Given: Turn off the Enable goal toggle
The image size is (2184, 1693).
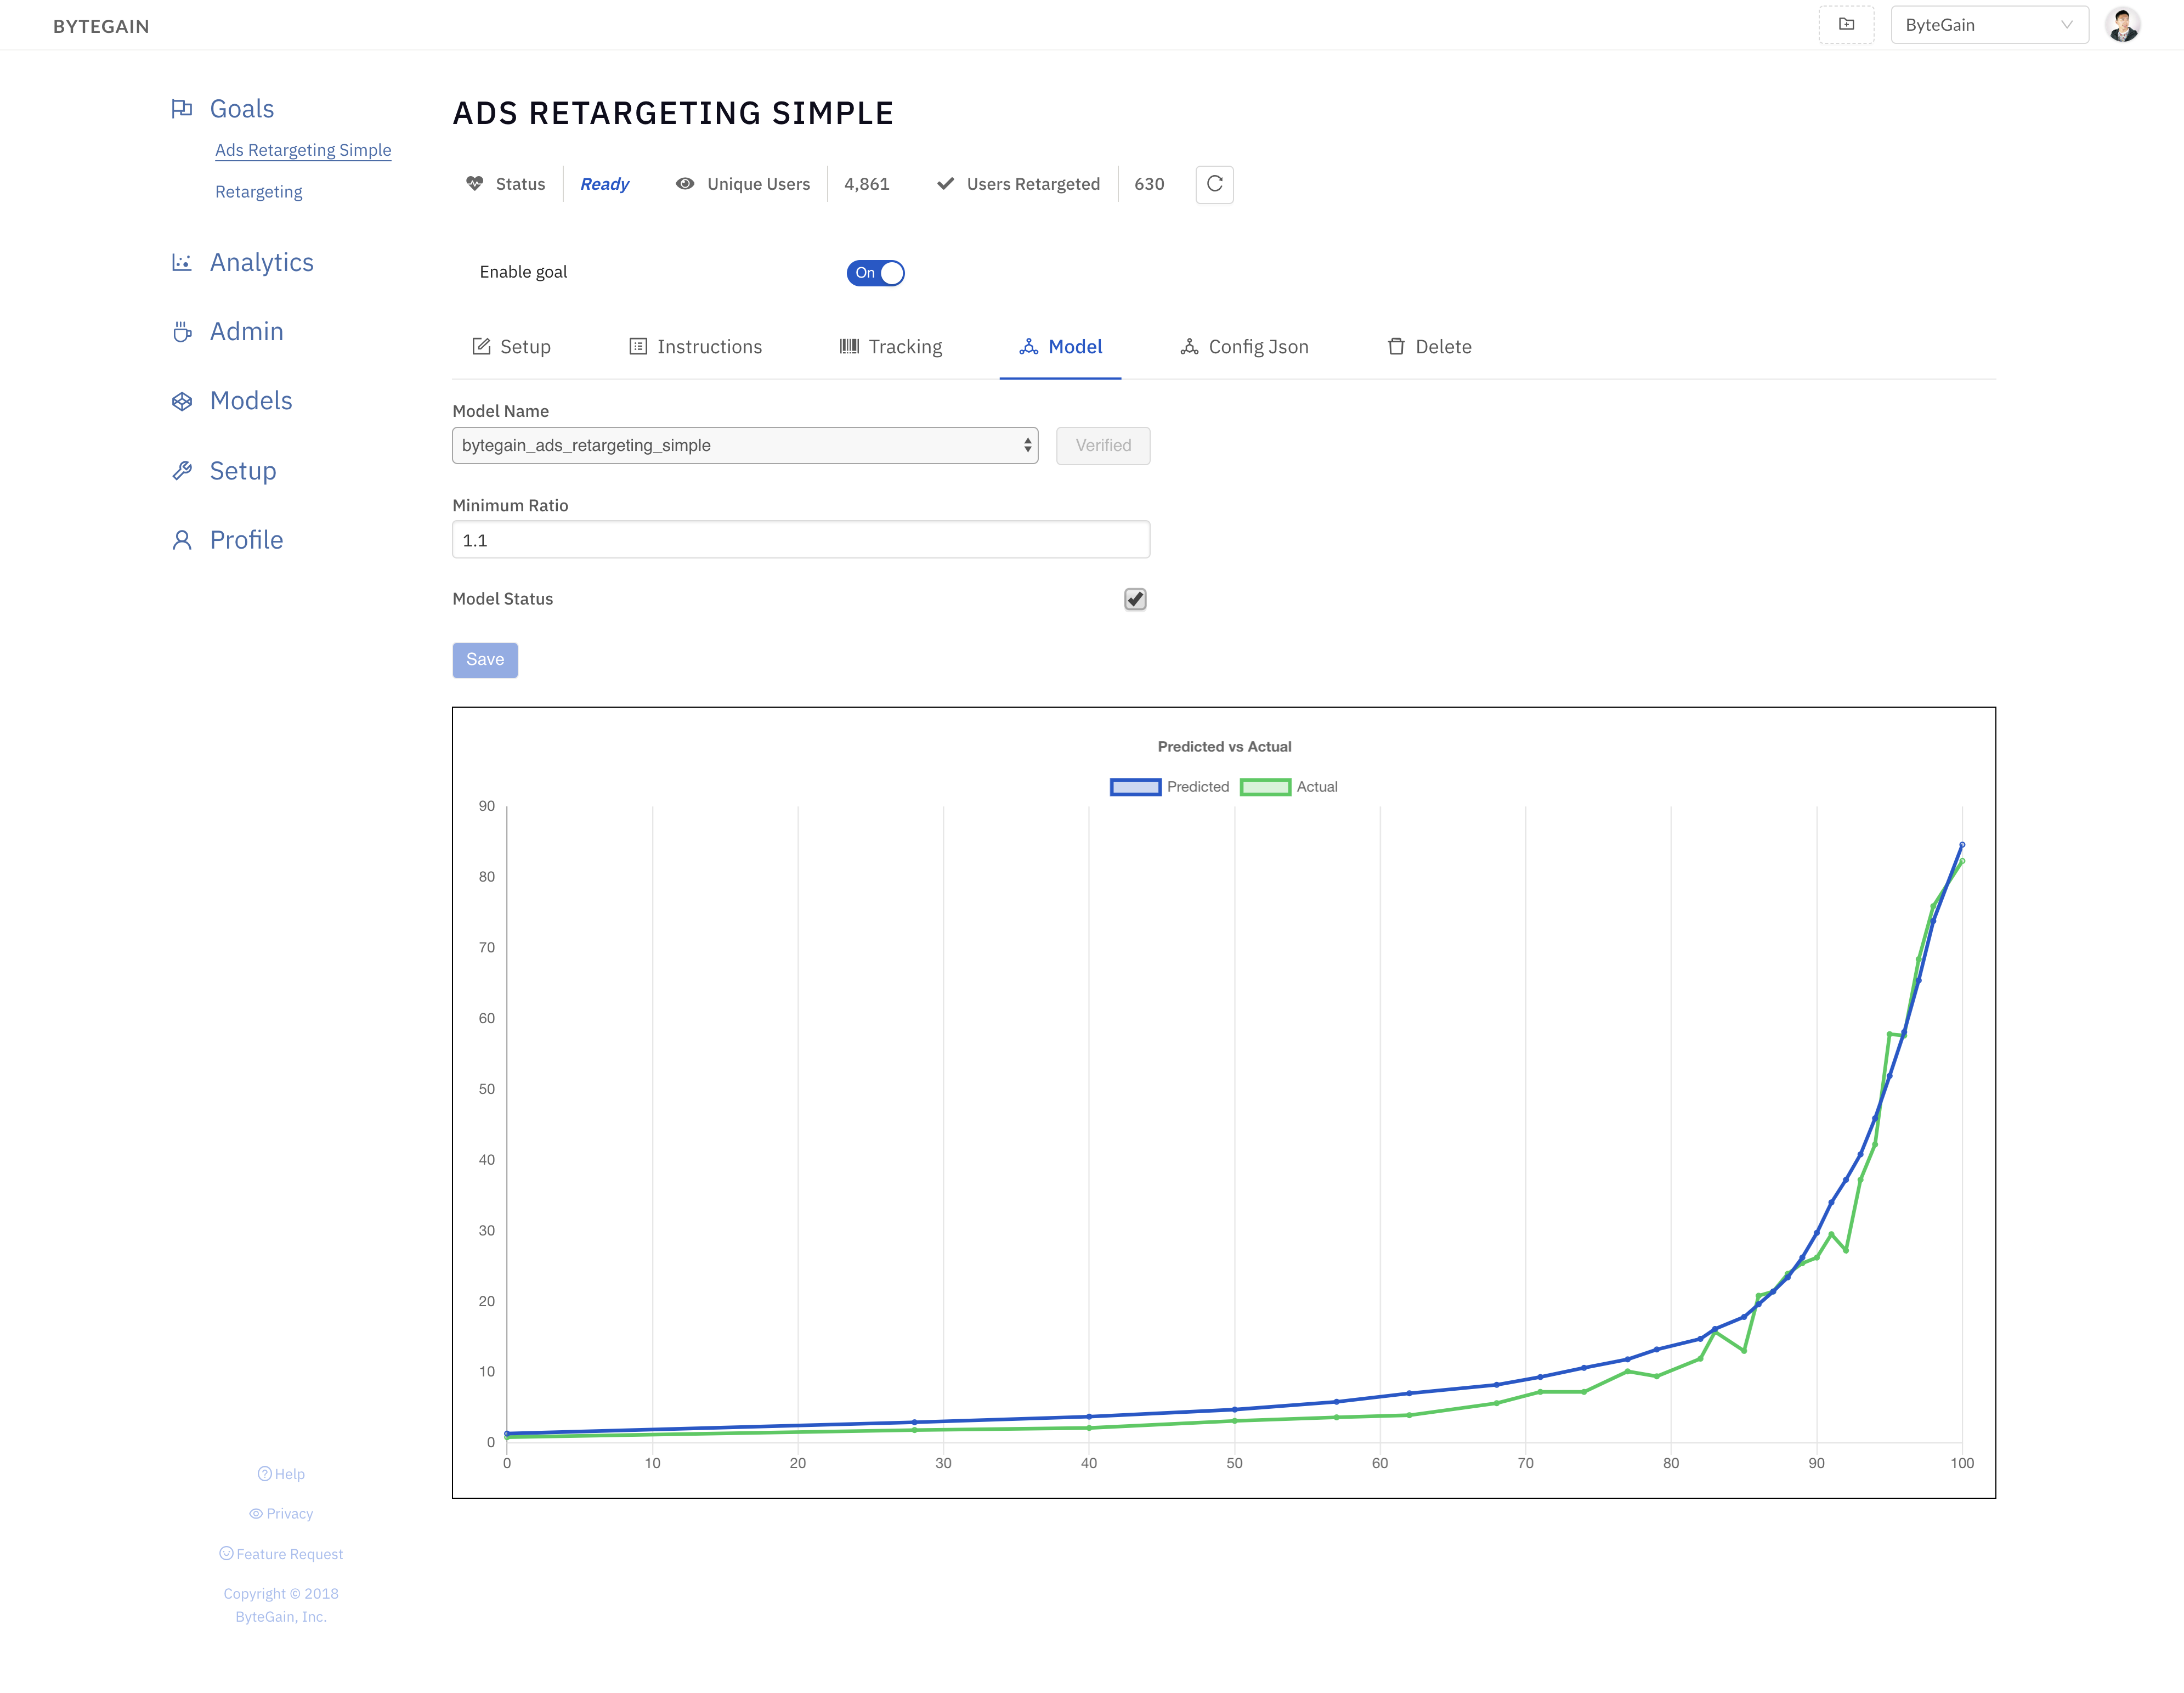Looking at the screenshot, I should tap(876, 272).
